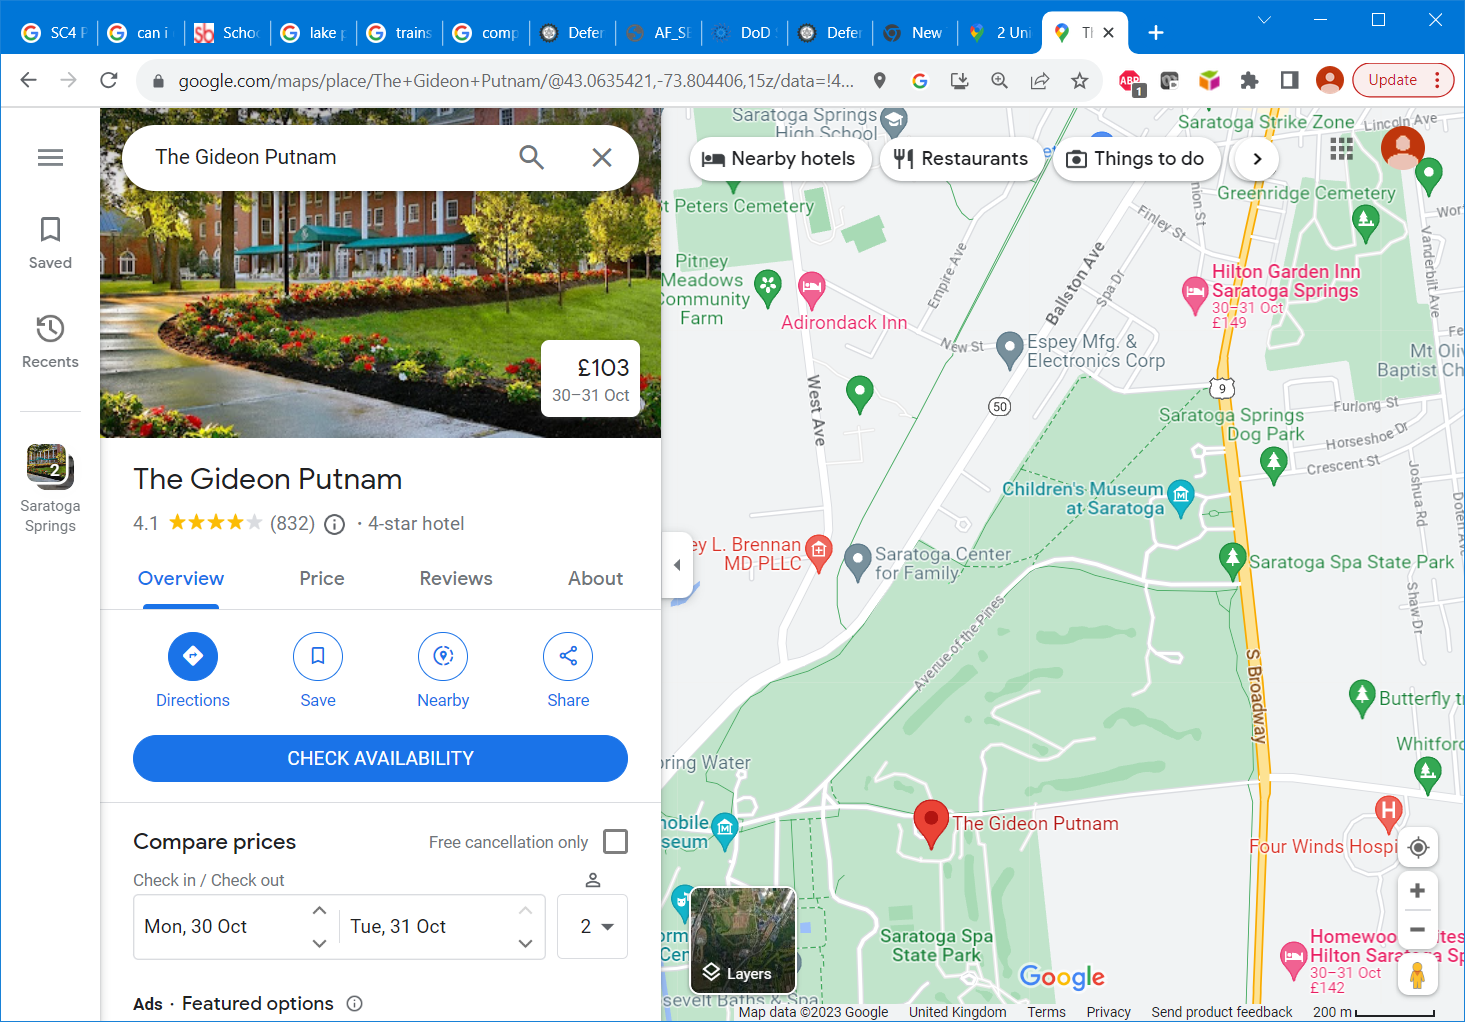This screenshot has width=1465, height=1022.
Task: Switch to the About tab
Action: pyautogui.click(x=595, y=579)
